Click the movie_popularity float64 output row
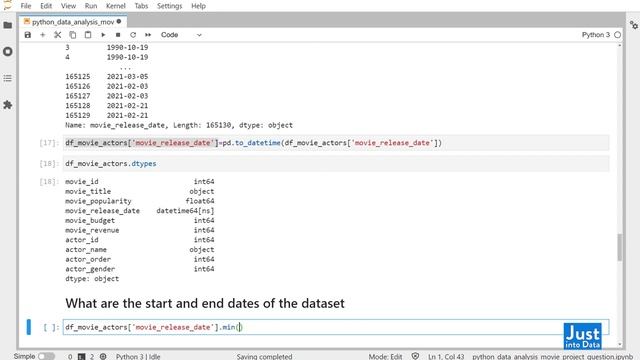640x360 pixels. click(x=140, y=201)
